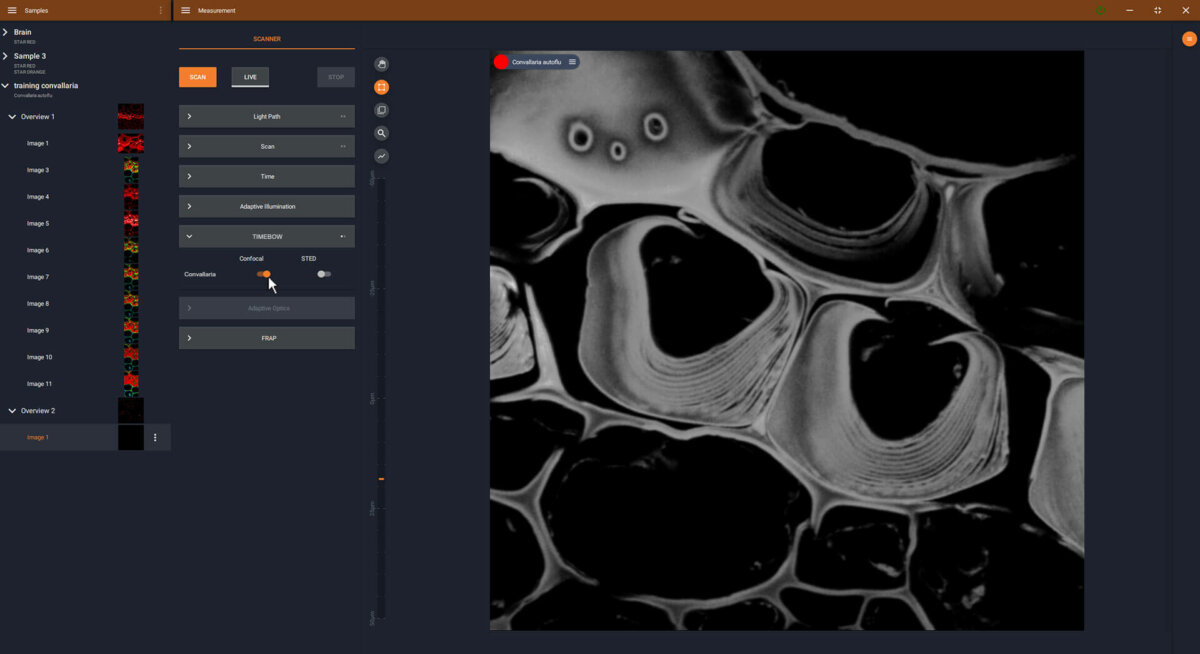Expand the FRAP section
Viewport: 1200px width, 654px height.
266,337
